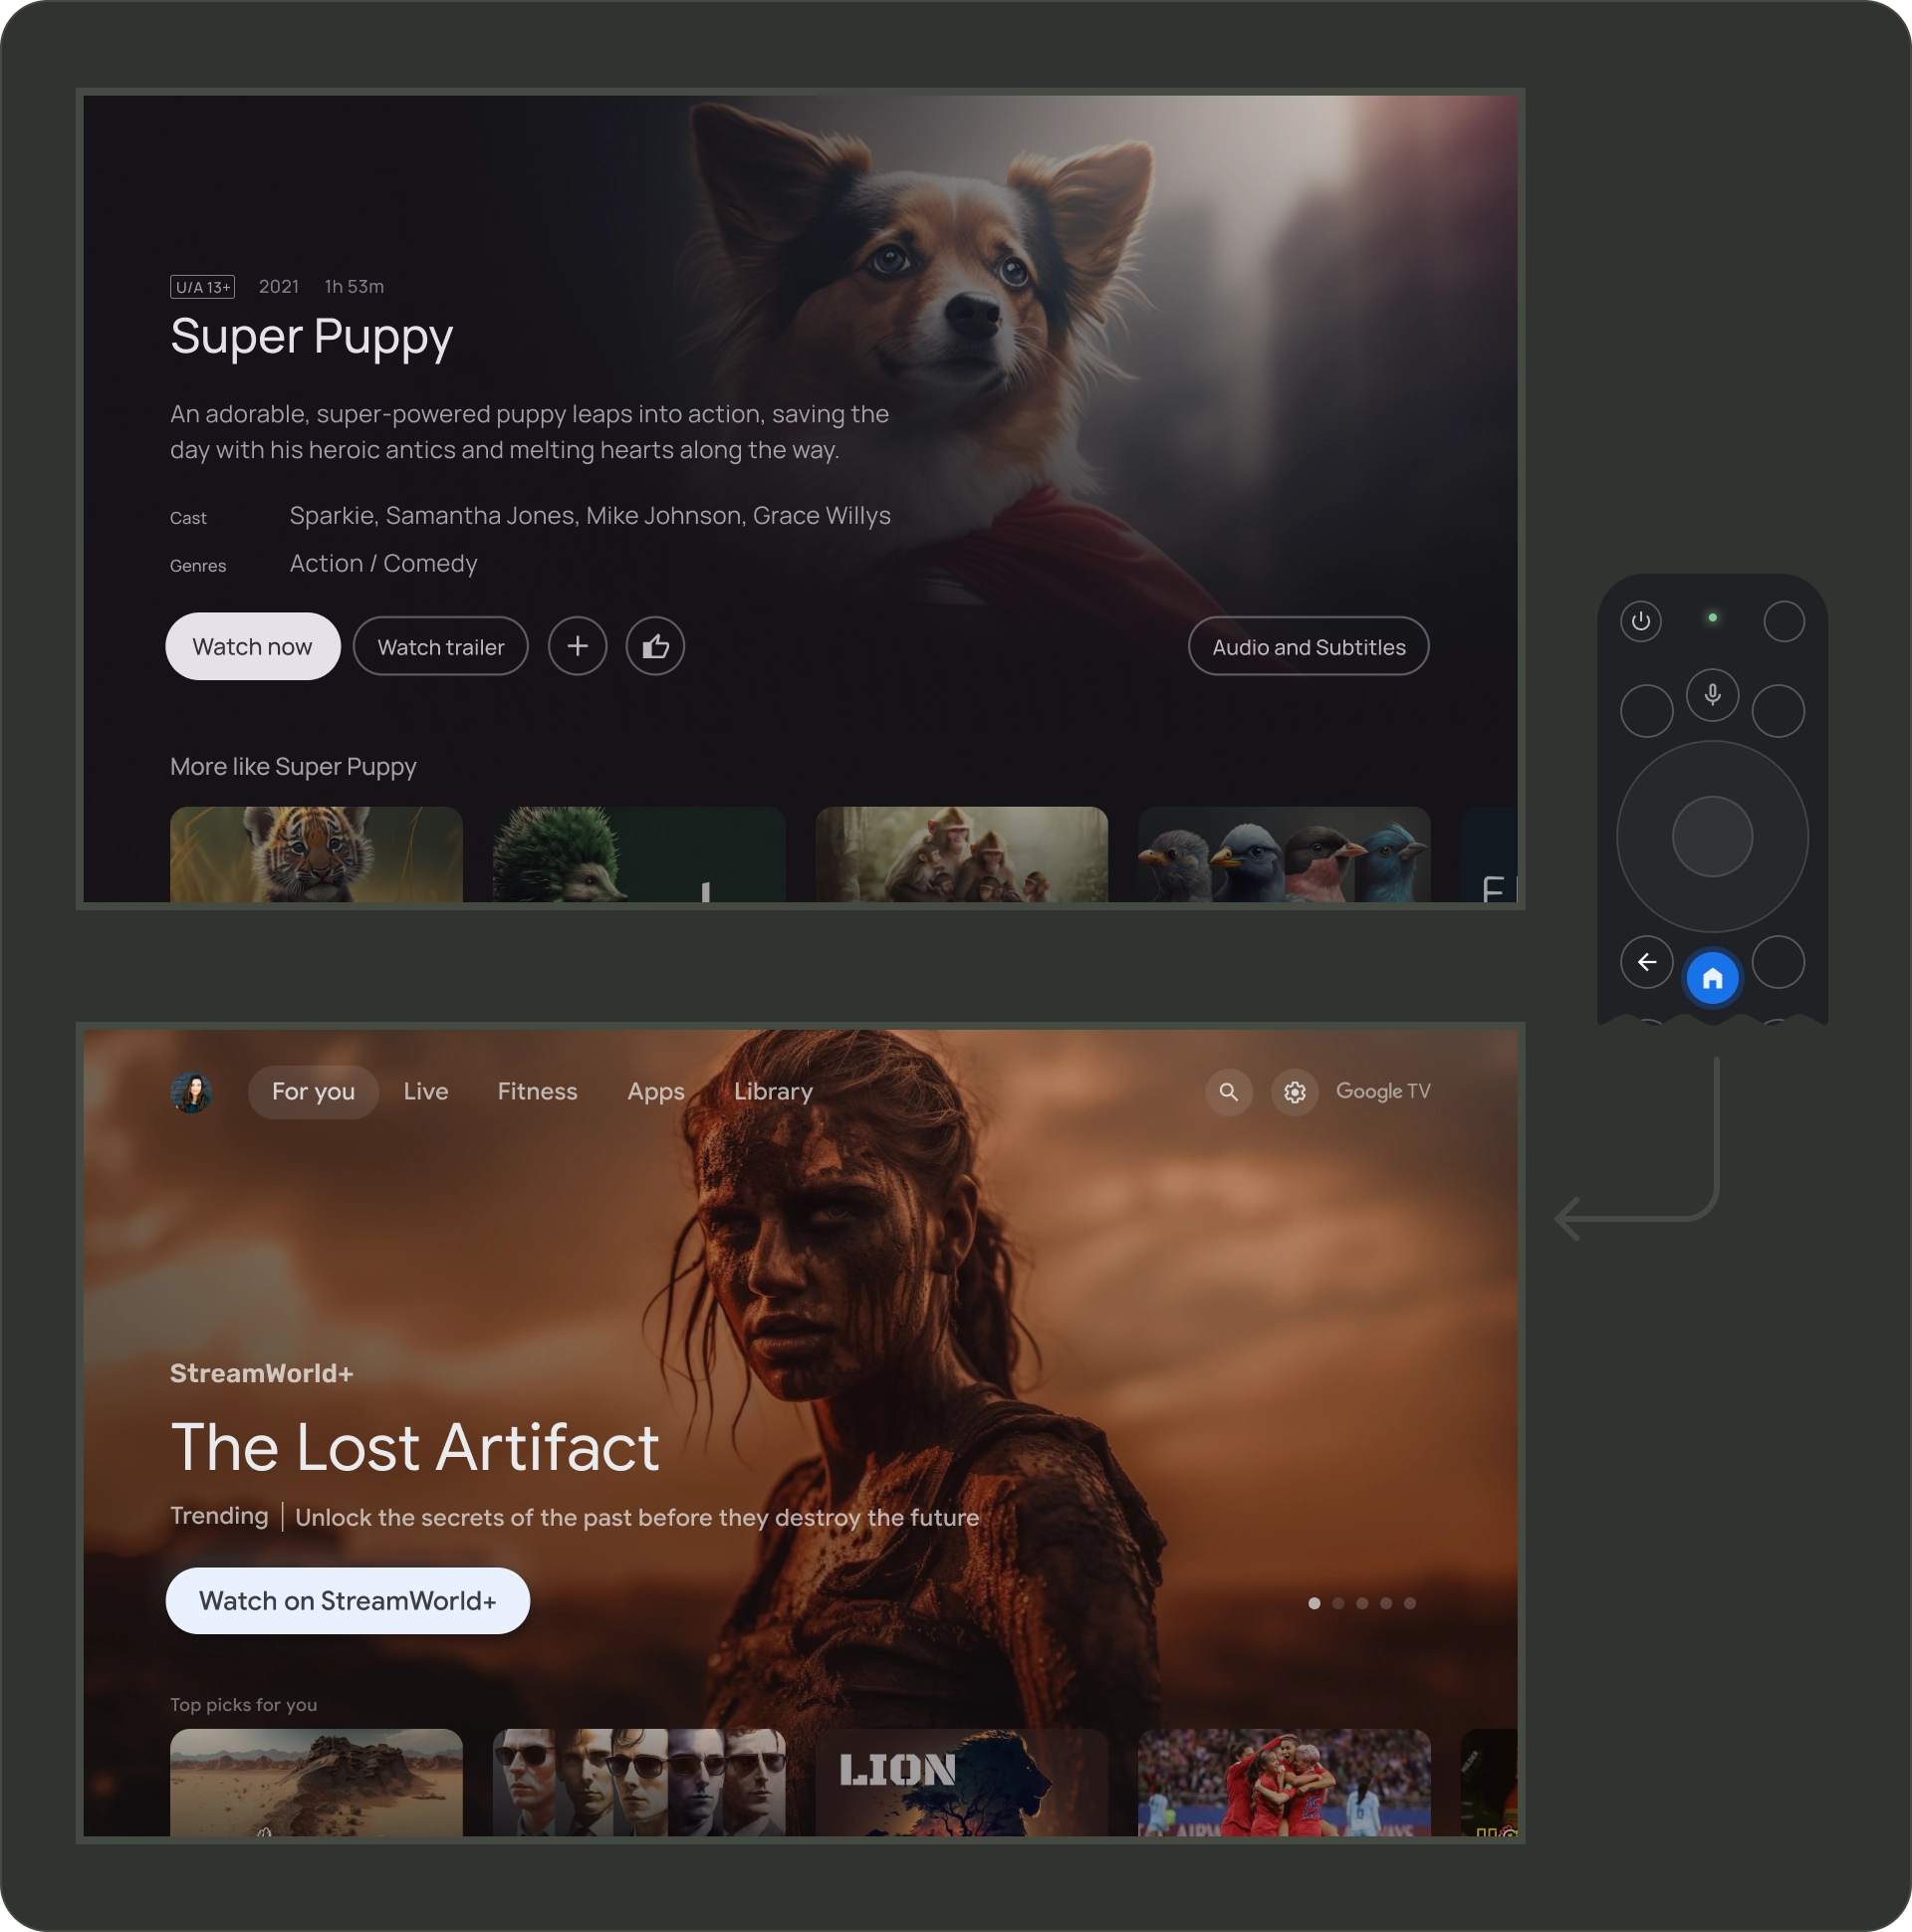
Task: Click the user profile avatar icon
Action: tap(192, 1089)
